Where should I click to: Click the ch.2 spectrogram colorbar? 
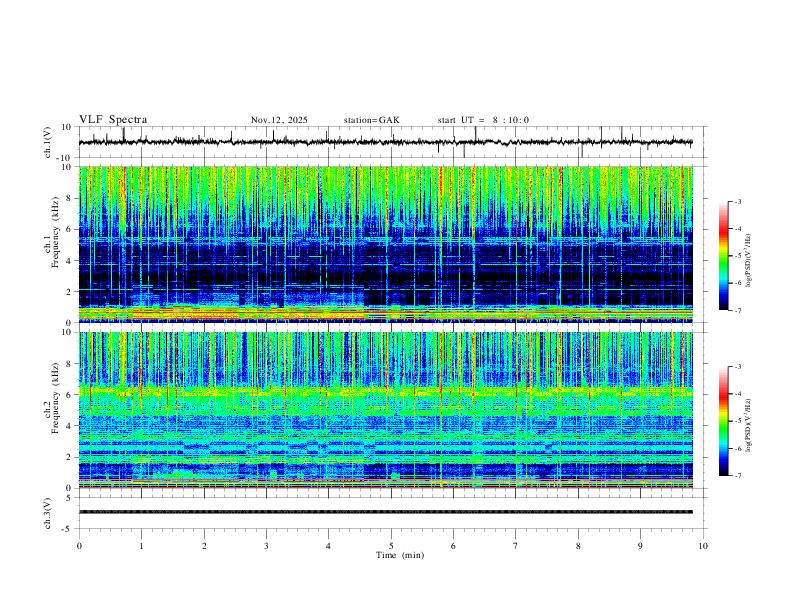(x=723, y=421)
